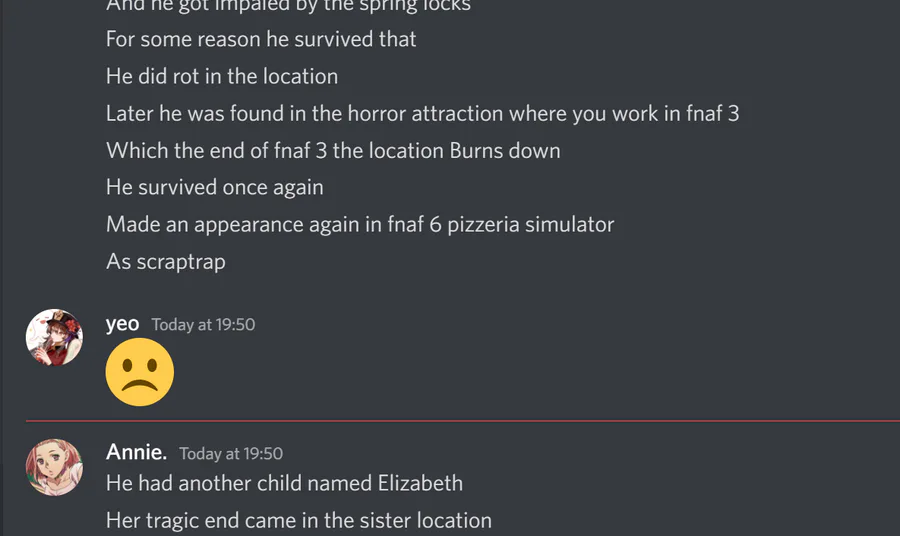Click Annie's profile avatar
The height and width of the screenshot is (536, 900).
[x=54, y=466]
